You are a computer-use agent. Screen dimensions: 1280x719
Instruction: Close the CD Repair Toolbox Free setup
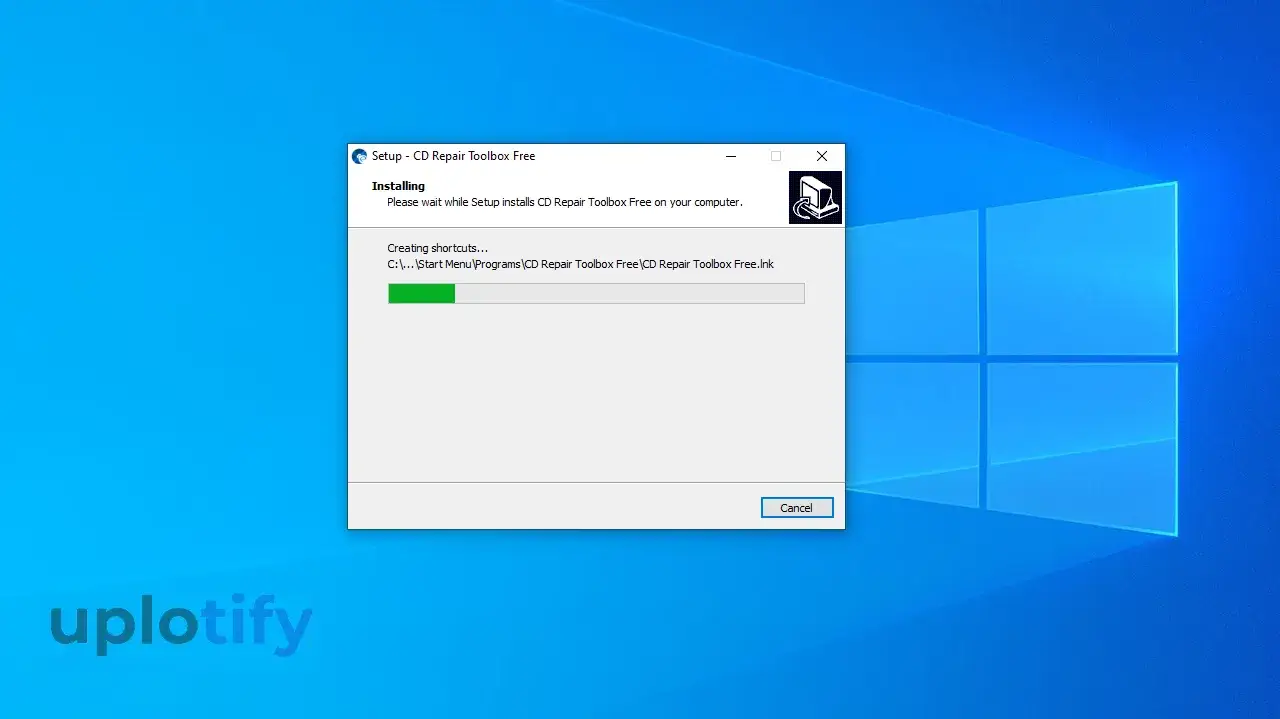pos(821,156)
